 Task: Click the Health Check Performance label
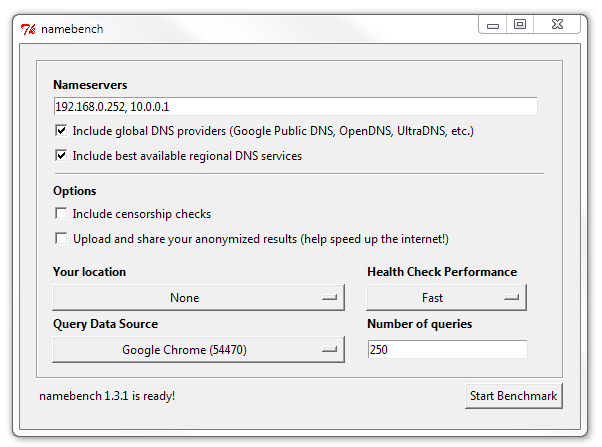click(x=442, y=272)
